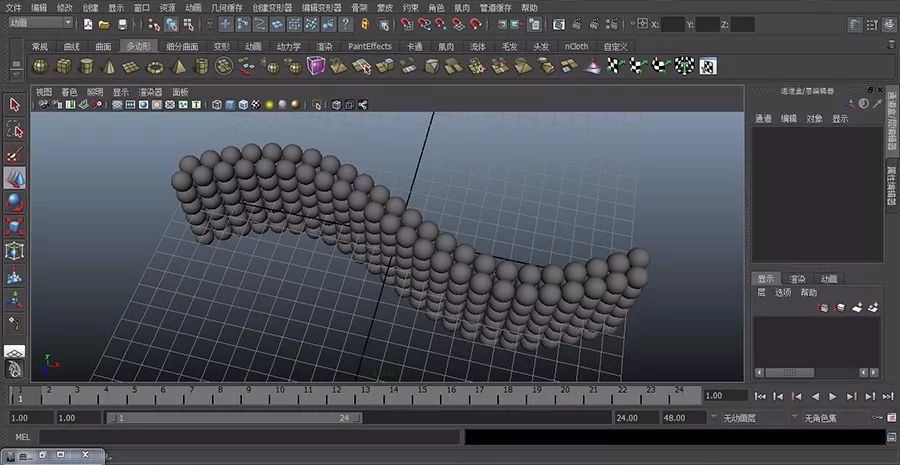This screenshot has width=900, height=465.
Task: Create new scene with the document icon
Action: click(x=88, y=24)
